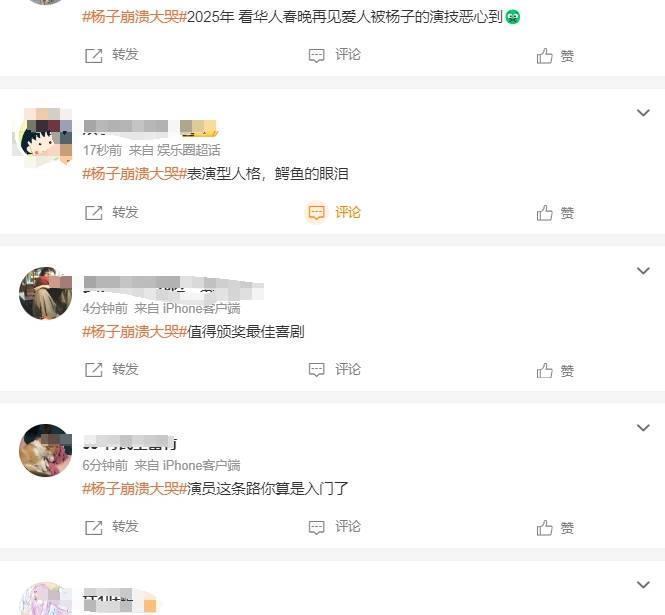Open comment icon under 鳄鱼的眼泪 post
The image size is (665, 615).
click(x=316, y=212)
